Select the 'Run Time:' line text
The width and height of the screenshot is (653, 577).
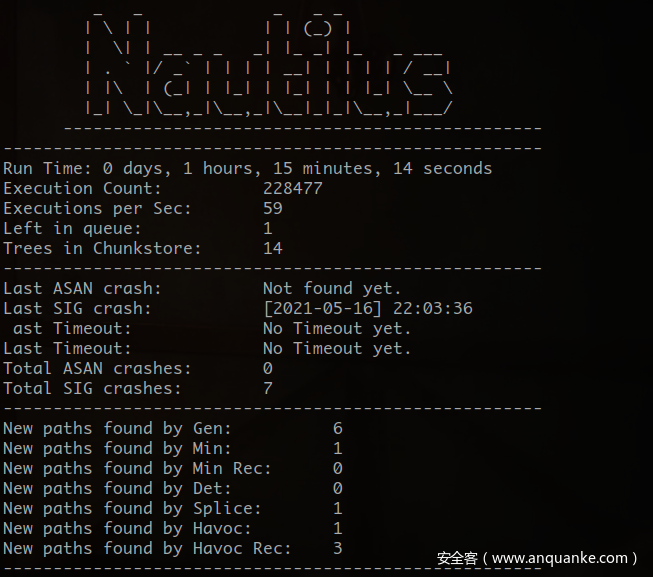click(x=247, y=169)
